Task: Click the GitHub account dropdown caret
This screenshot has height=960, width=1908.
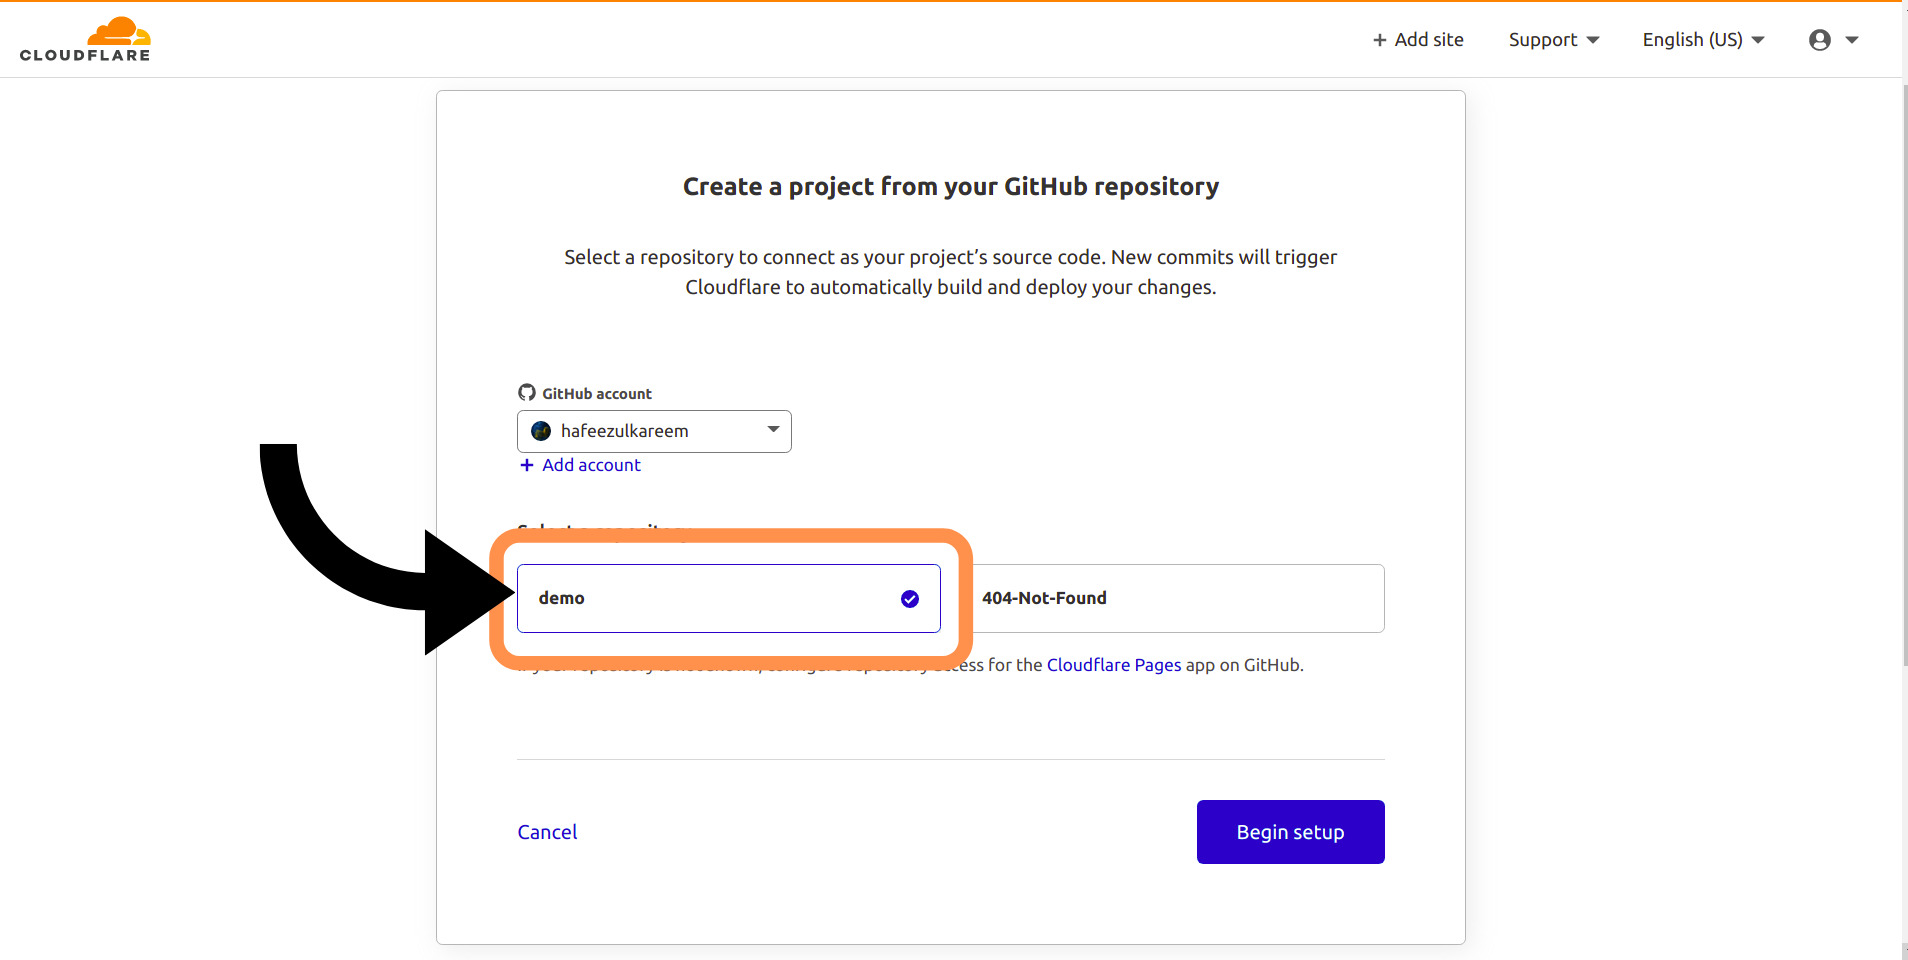Action: pyautogui.click(x=773, y=430)
